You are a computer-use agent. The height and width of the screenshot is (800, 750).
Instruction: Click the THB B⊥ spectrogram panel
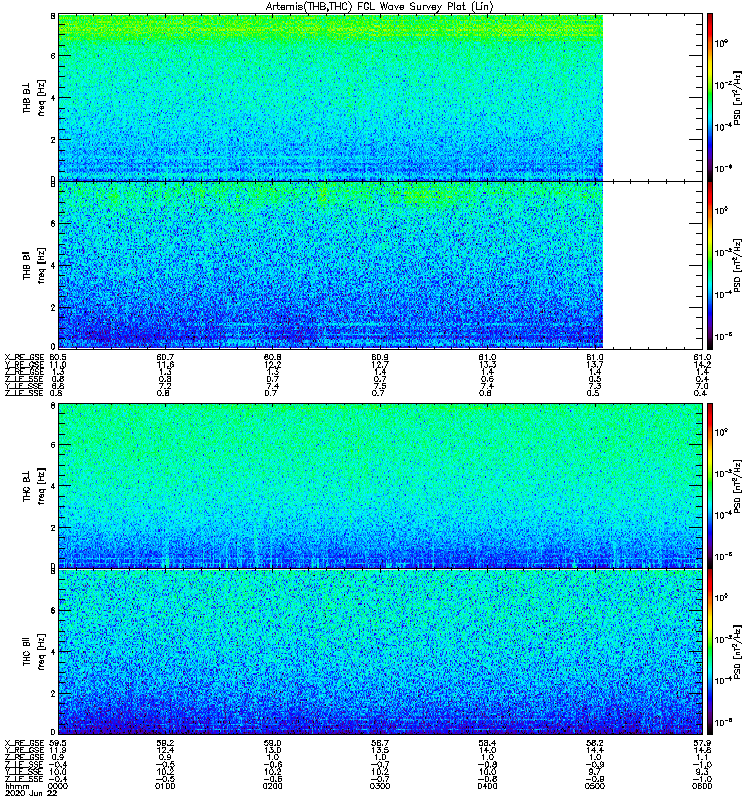(x=381, y=97)
